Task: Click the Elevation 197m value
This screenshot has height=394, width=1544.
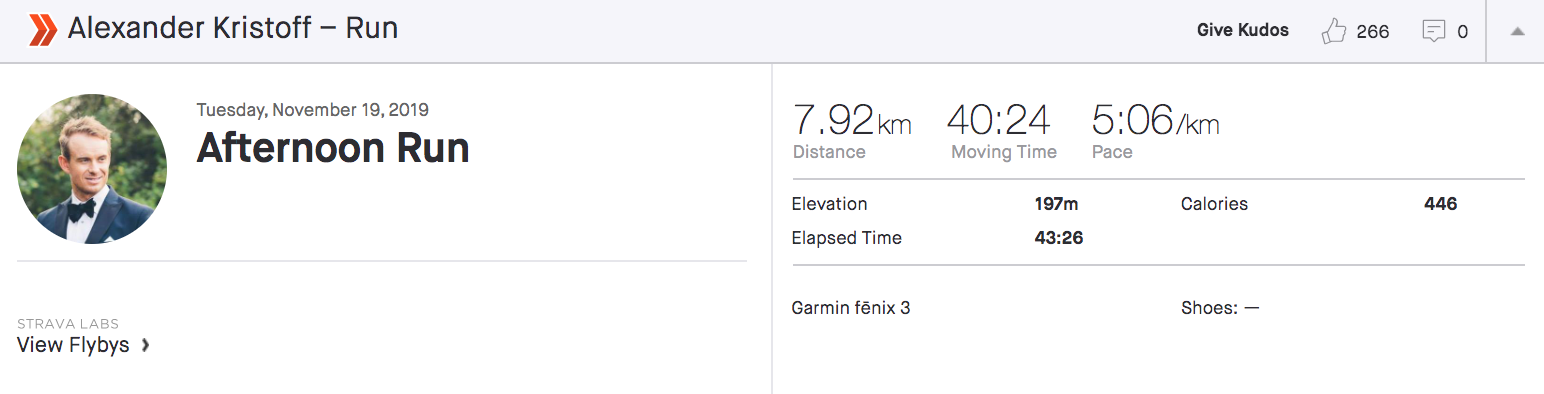Action: tap(1056, 204)
